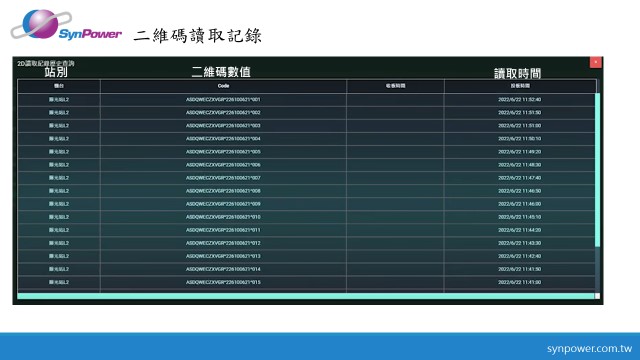The height and width of the screenshot is (360, 640).
Task: Click station cell in the 007 row
Action: point(59,178)
